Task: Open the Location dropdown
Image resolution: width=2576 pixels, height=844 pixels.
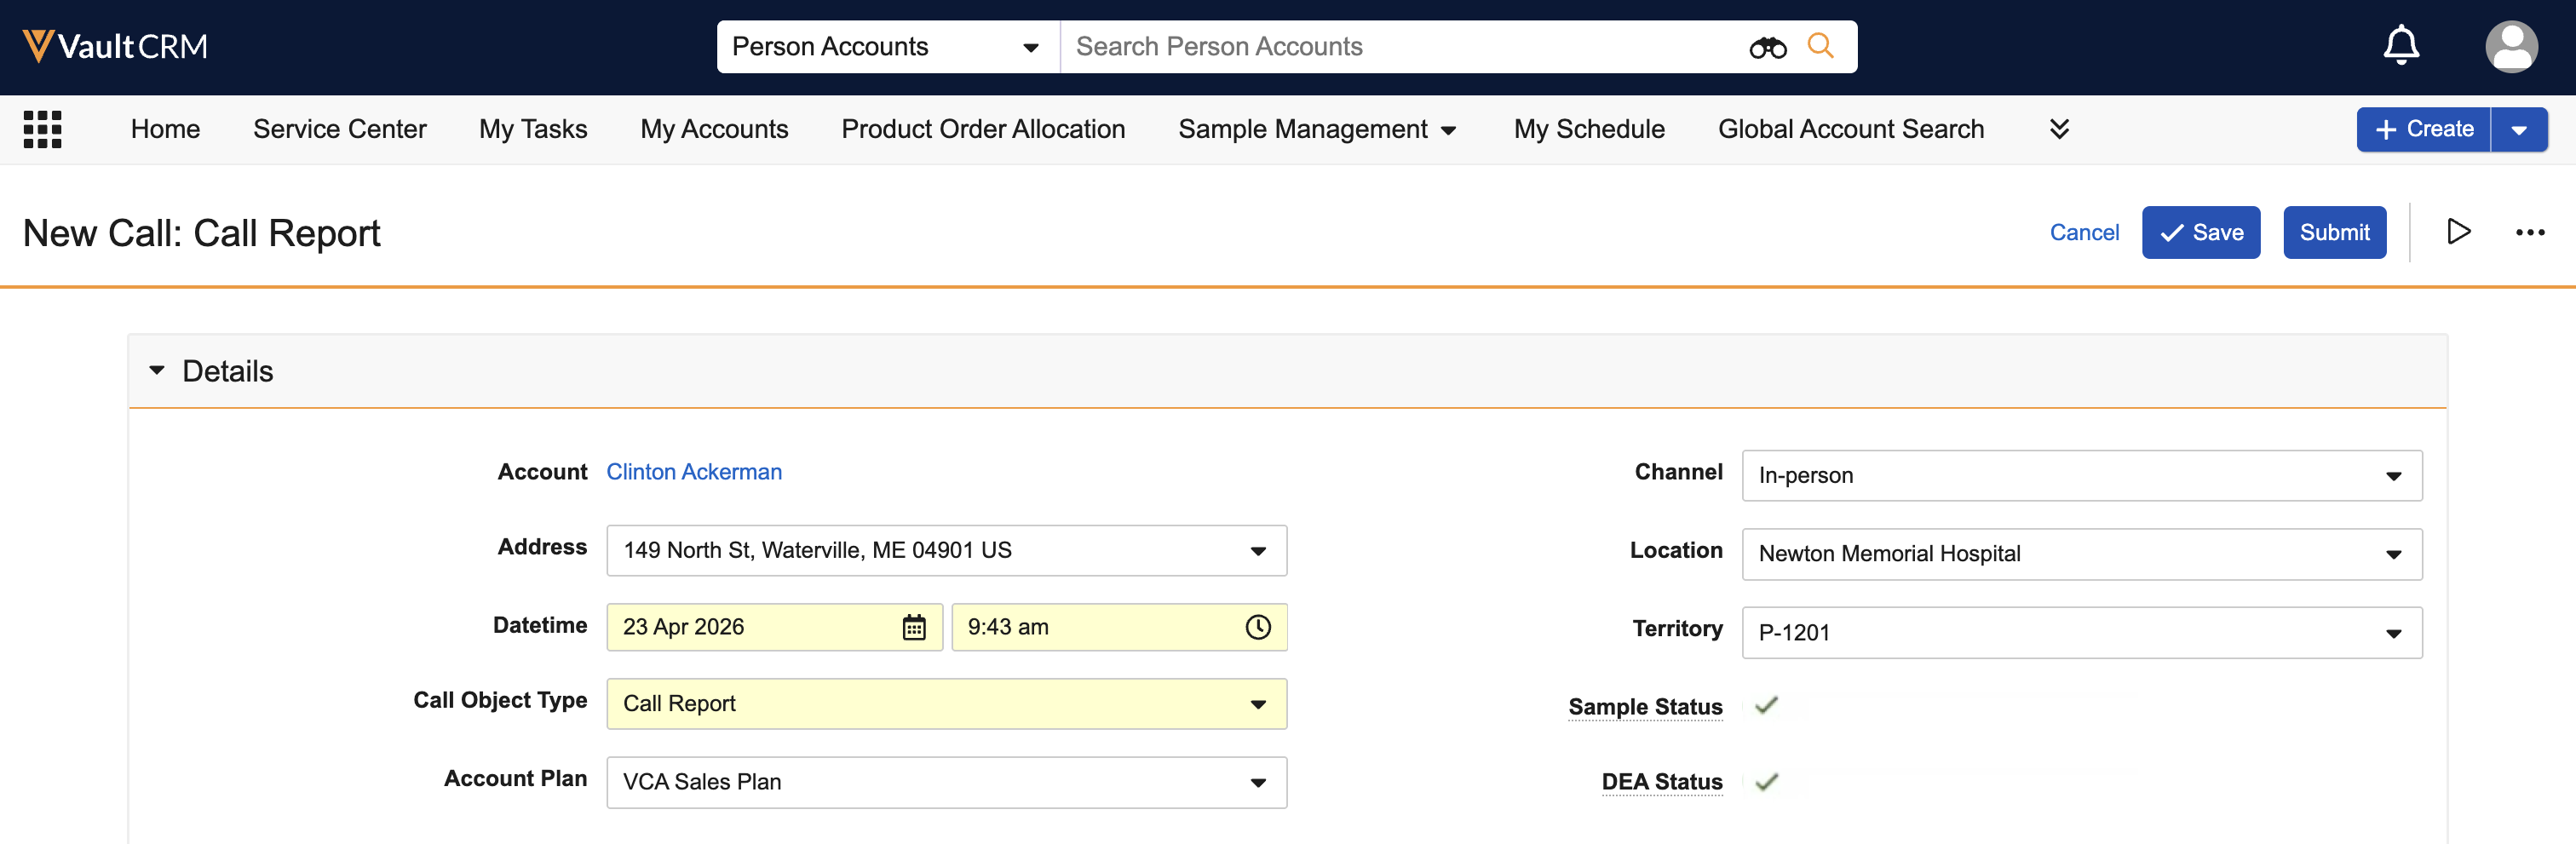Action: (2081, 554)
